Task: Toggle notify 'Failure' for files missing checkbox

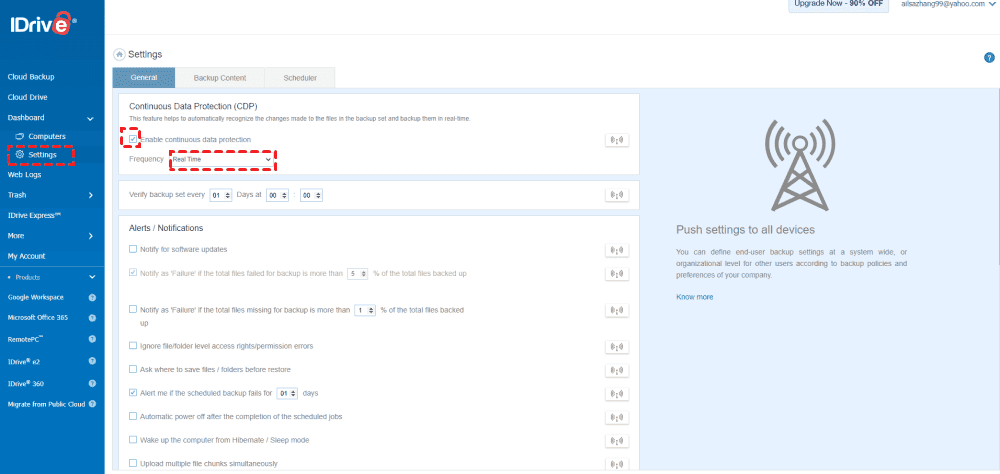Action: (x=133, y=309)
